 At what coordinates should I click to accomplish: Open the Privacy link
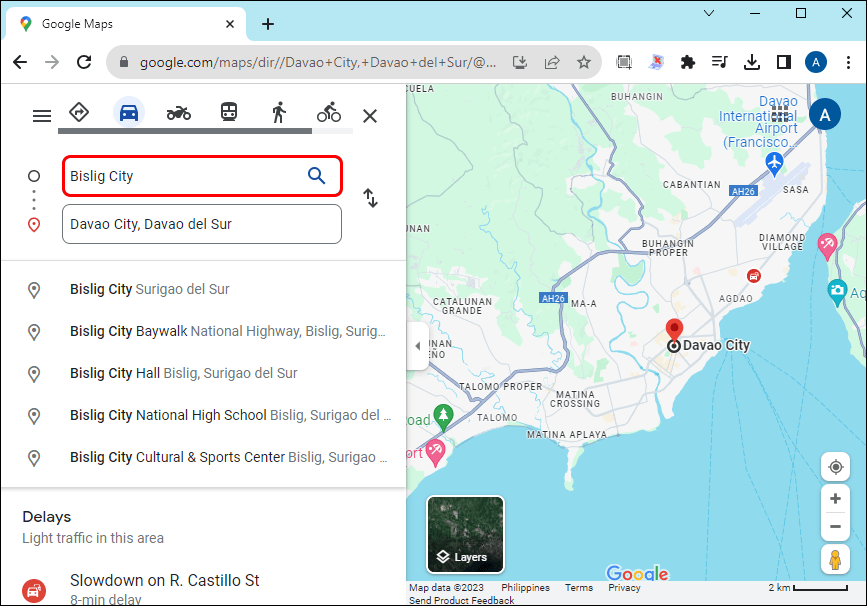[624, 587]
